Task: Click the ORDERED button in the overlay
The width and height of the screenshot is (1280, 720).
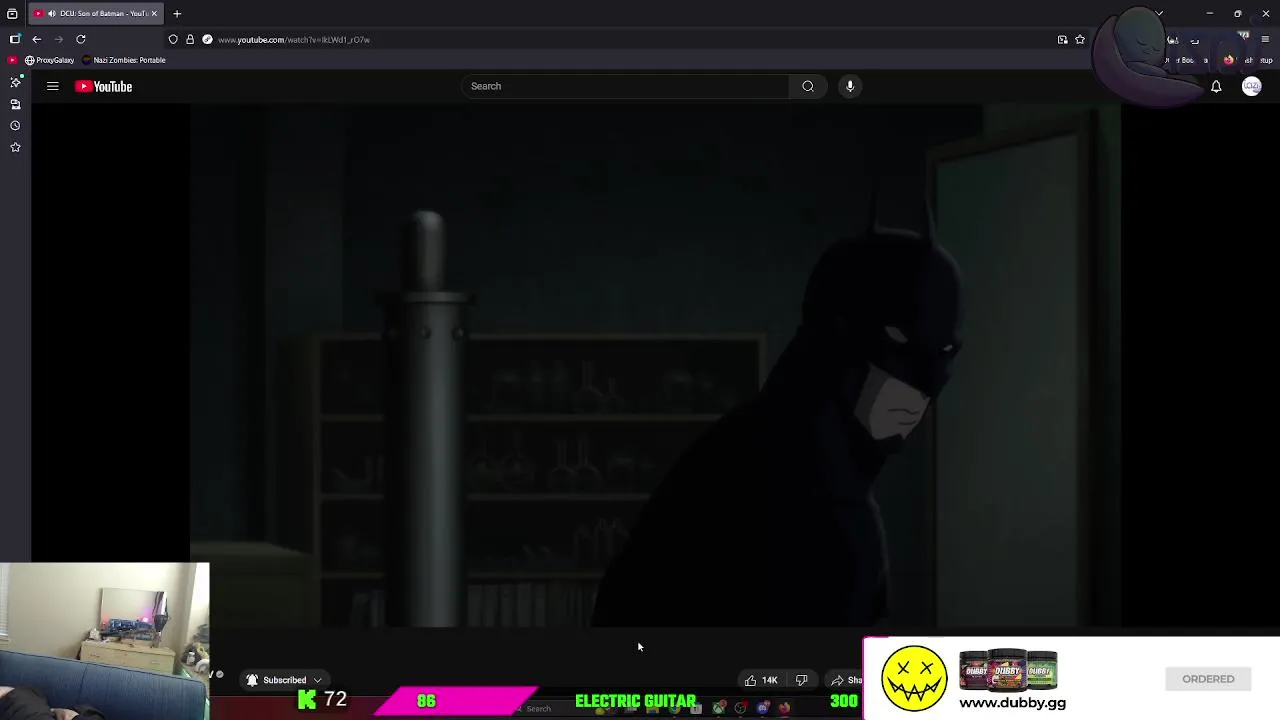Action: (x=1208, y=679)
